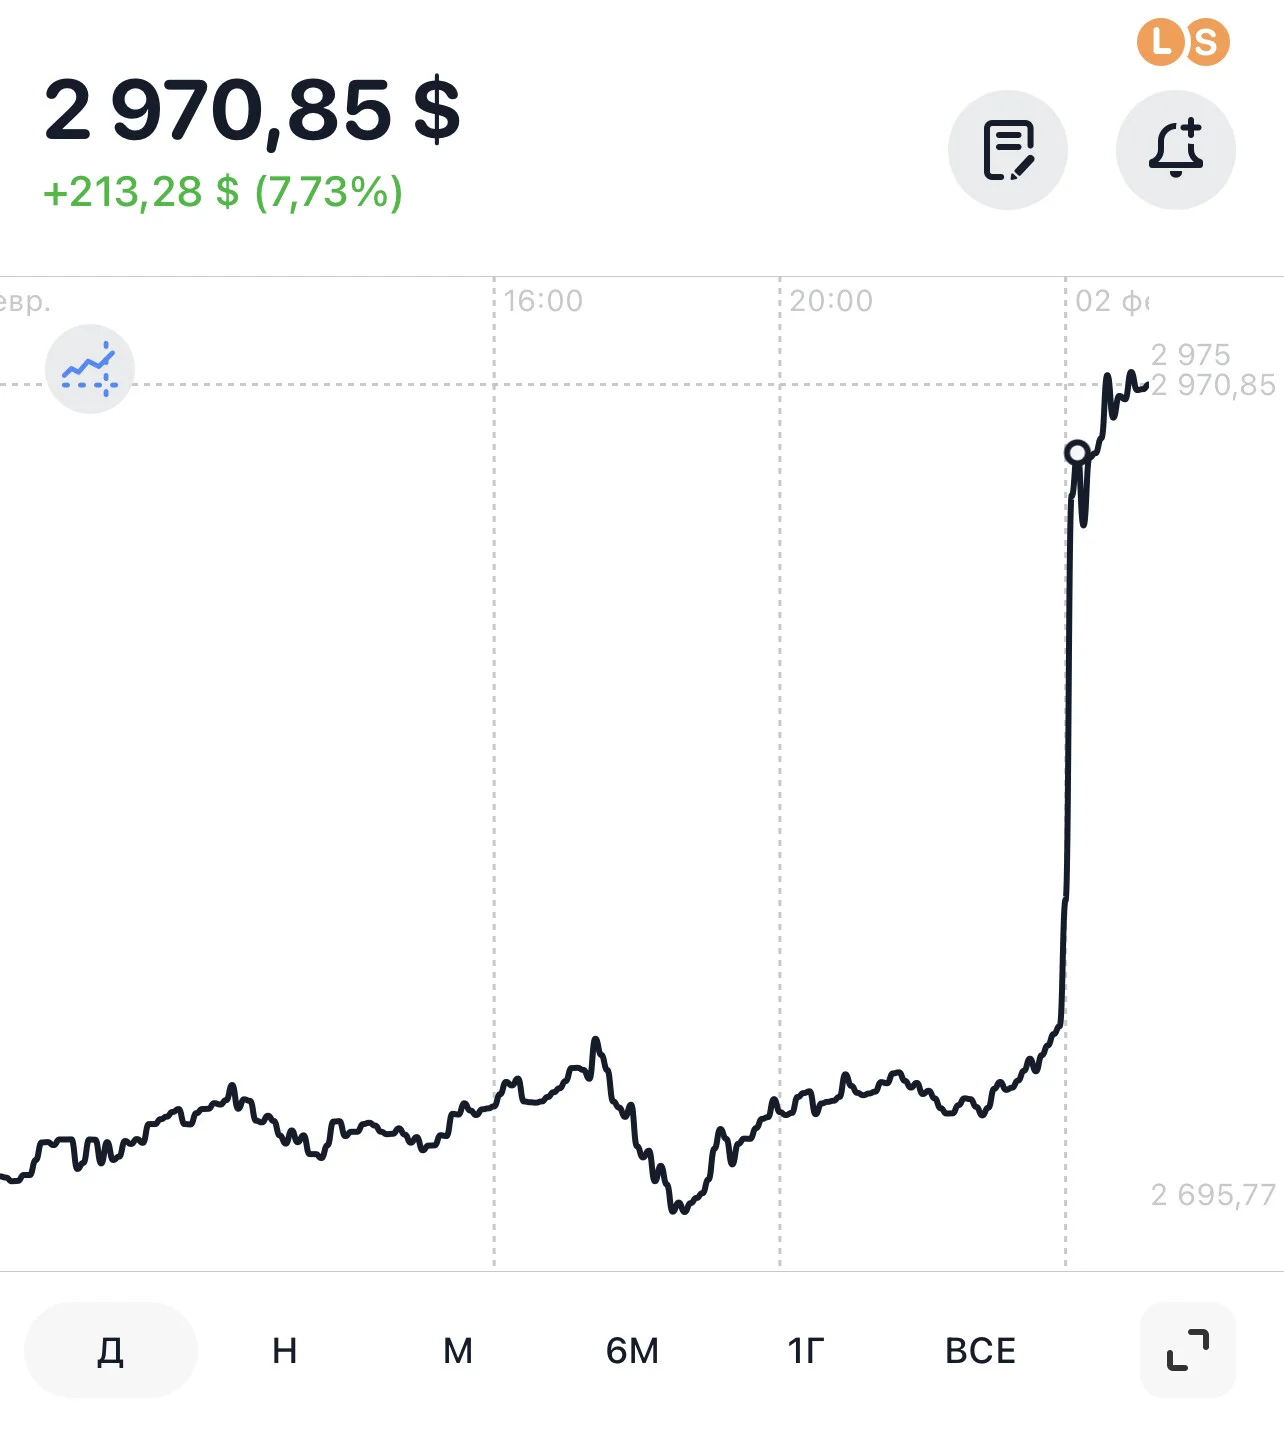Viewport: 1284px width, 1454px height.
Task: Tap the orange L badge
Action: click(1160, 42)
